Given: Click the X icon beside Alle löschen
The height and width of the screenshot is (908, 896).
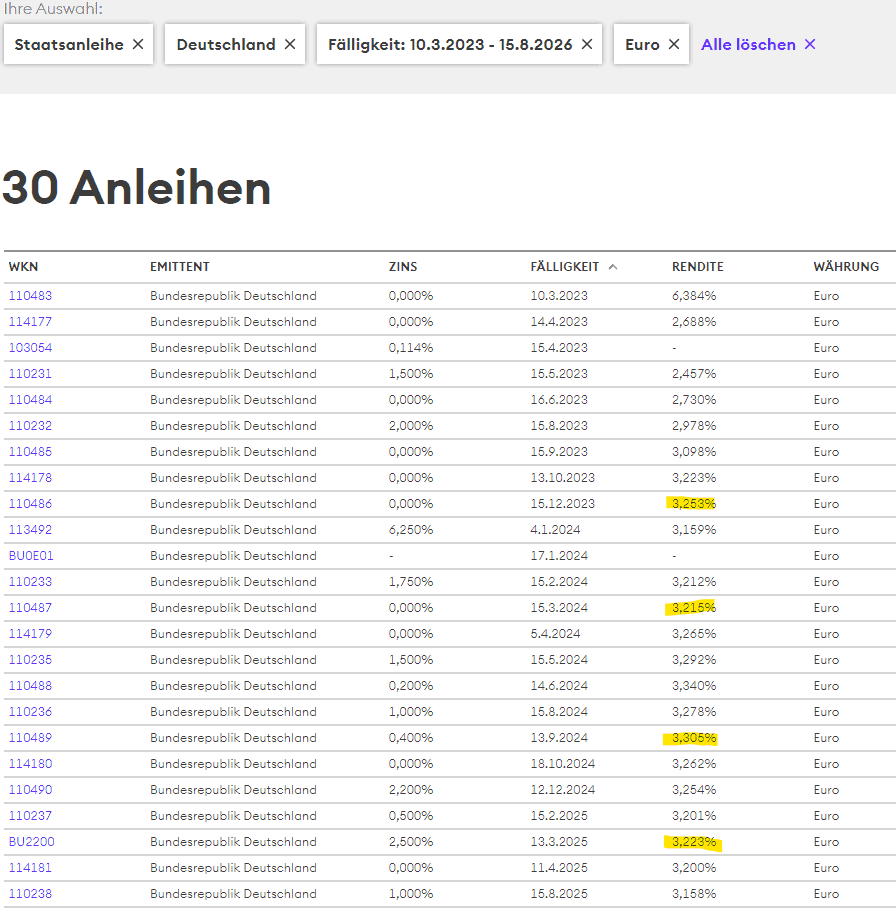Looking at the screenshot, I should pyautogui.click(x=810, y=45).
